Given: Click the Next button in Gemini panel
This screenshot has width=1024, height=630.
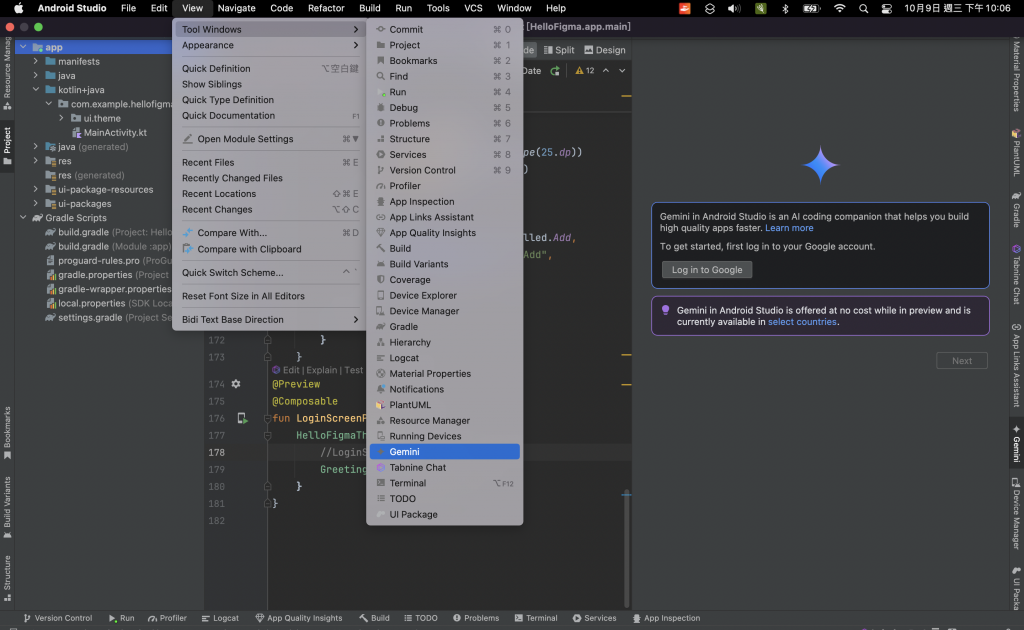Looking at the screenshot, I should coord(961,360).
